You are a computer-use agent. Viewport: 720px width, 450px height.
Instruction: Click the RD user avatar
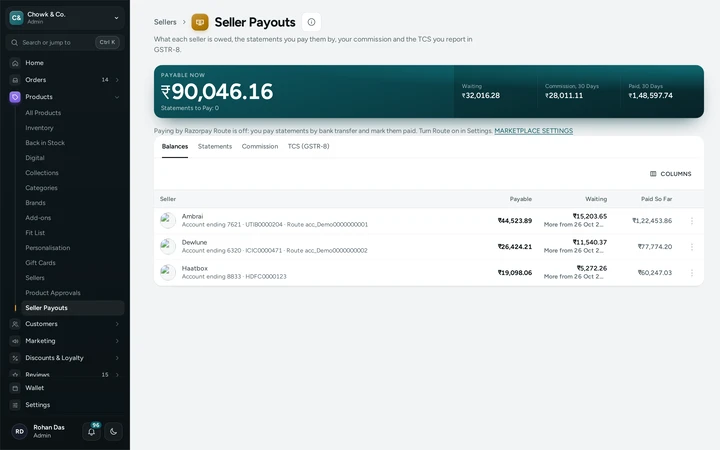(x=19, y=432)
